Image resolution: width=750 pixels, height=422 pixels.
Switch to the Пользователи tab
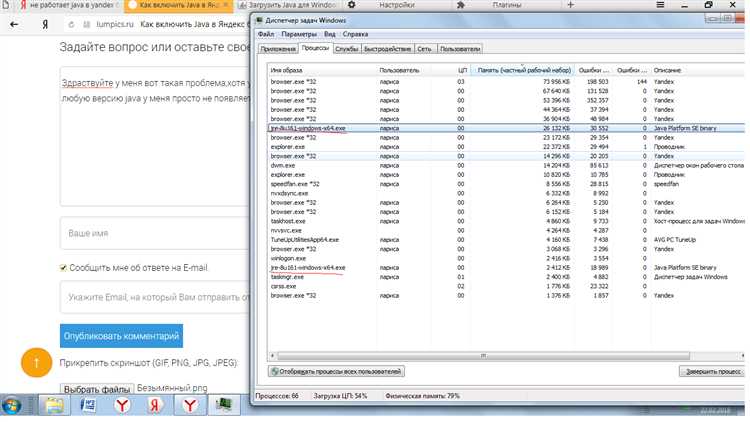point(460,49)
